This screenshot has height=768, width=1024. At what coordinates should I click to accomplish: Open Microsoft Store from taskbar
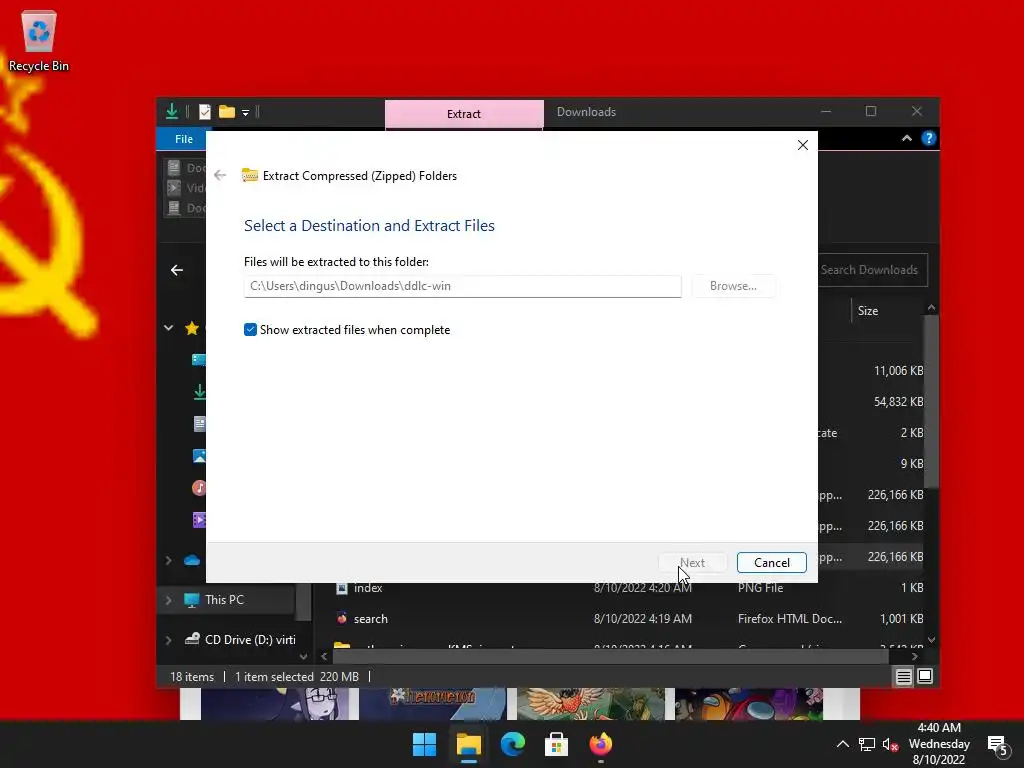(556, 744)
